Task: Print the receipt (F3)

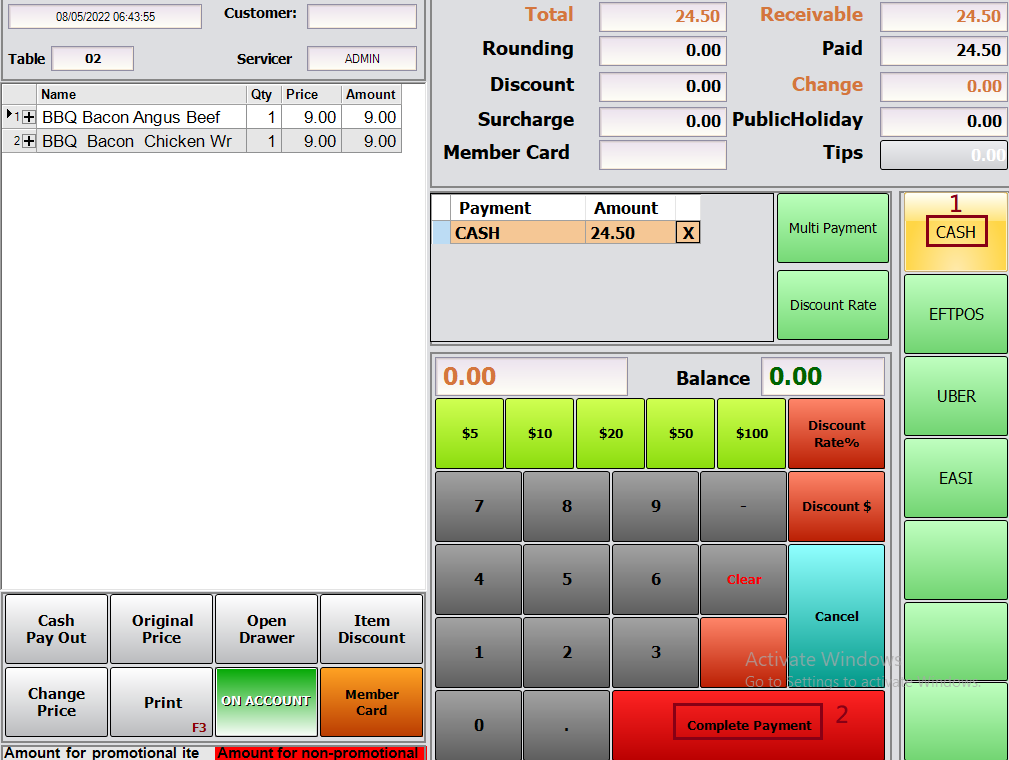Action: tap(162, 702)
